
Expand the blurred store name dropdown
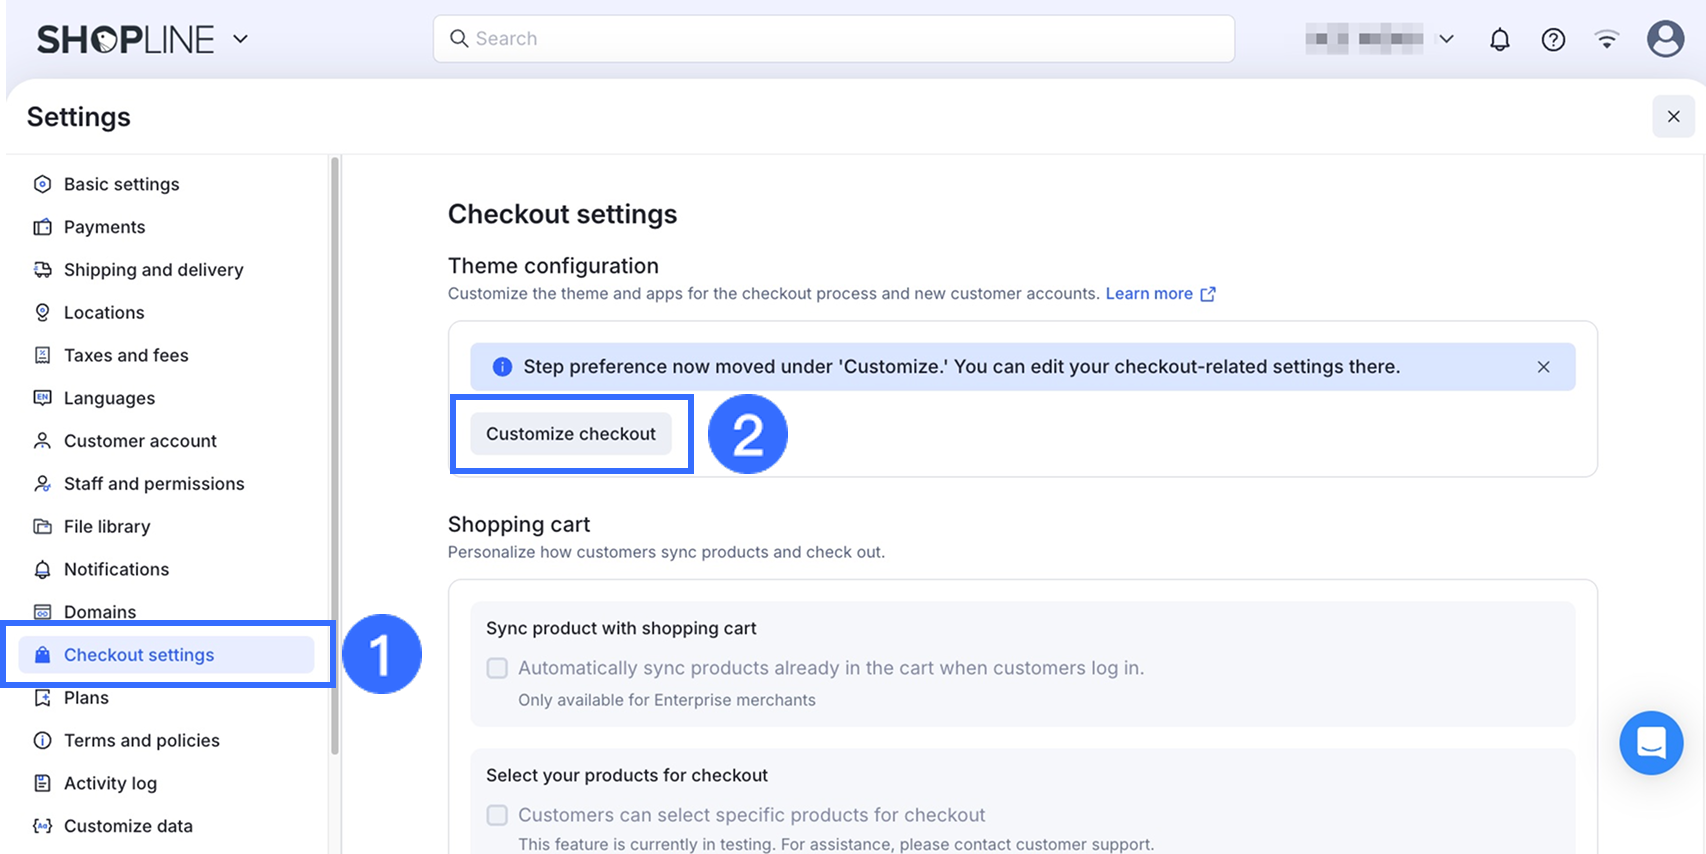pyautogui.click(x=1446, y=39)
